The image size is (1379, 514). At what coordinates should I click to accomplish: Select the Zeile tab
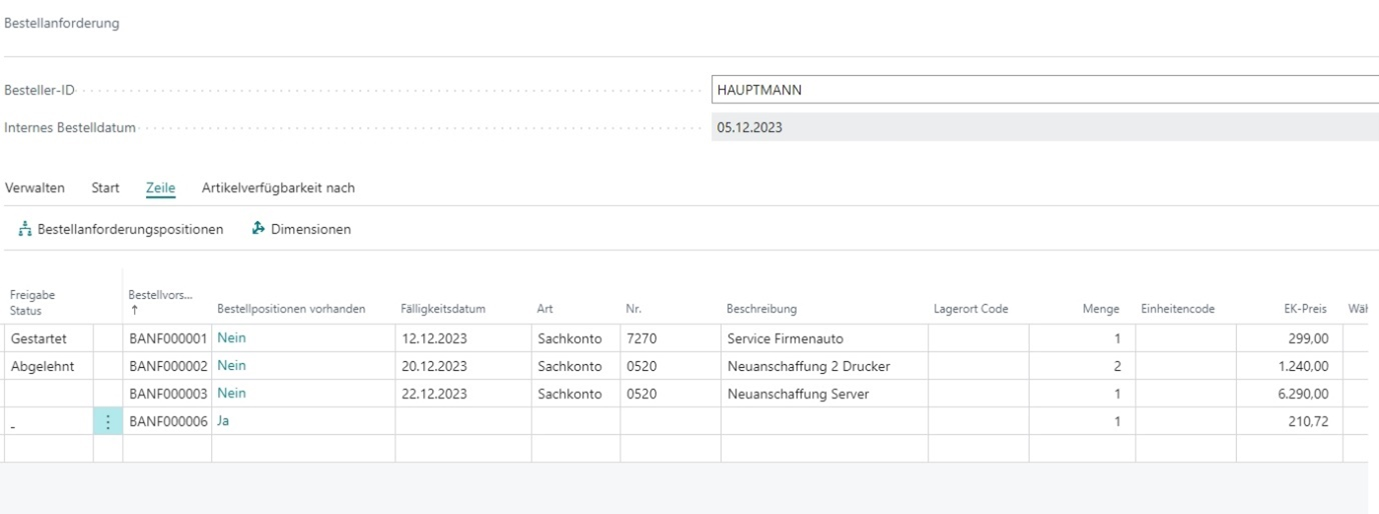160,187
